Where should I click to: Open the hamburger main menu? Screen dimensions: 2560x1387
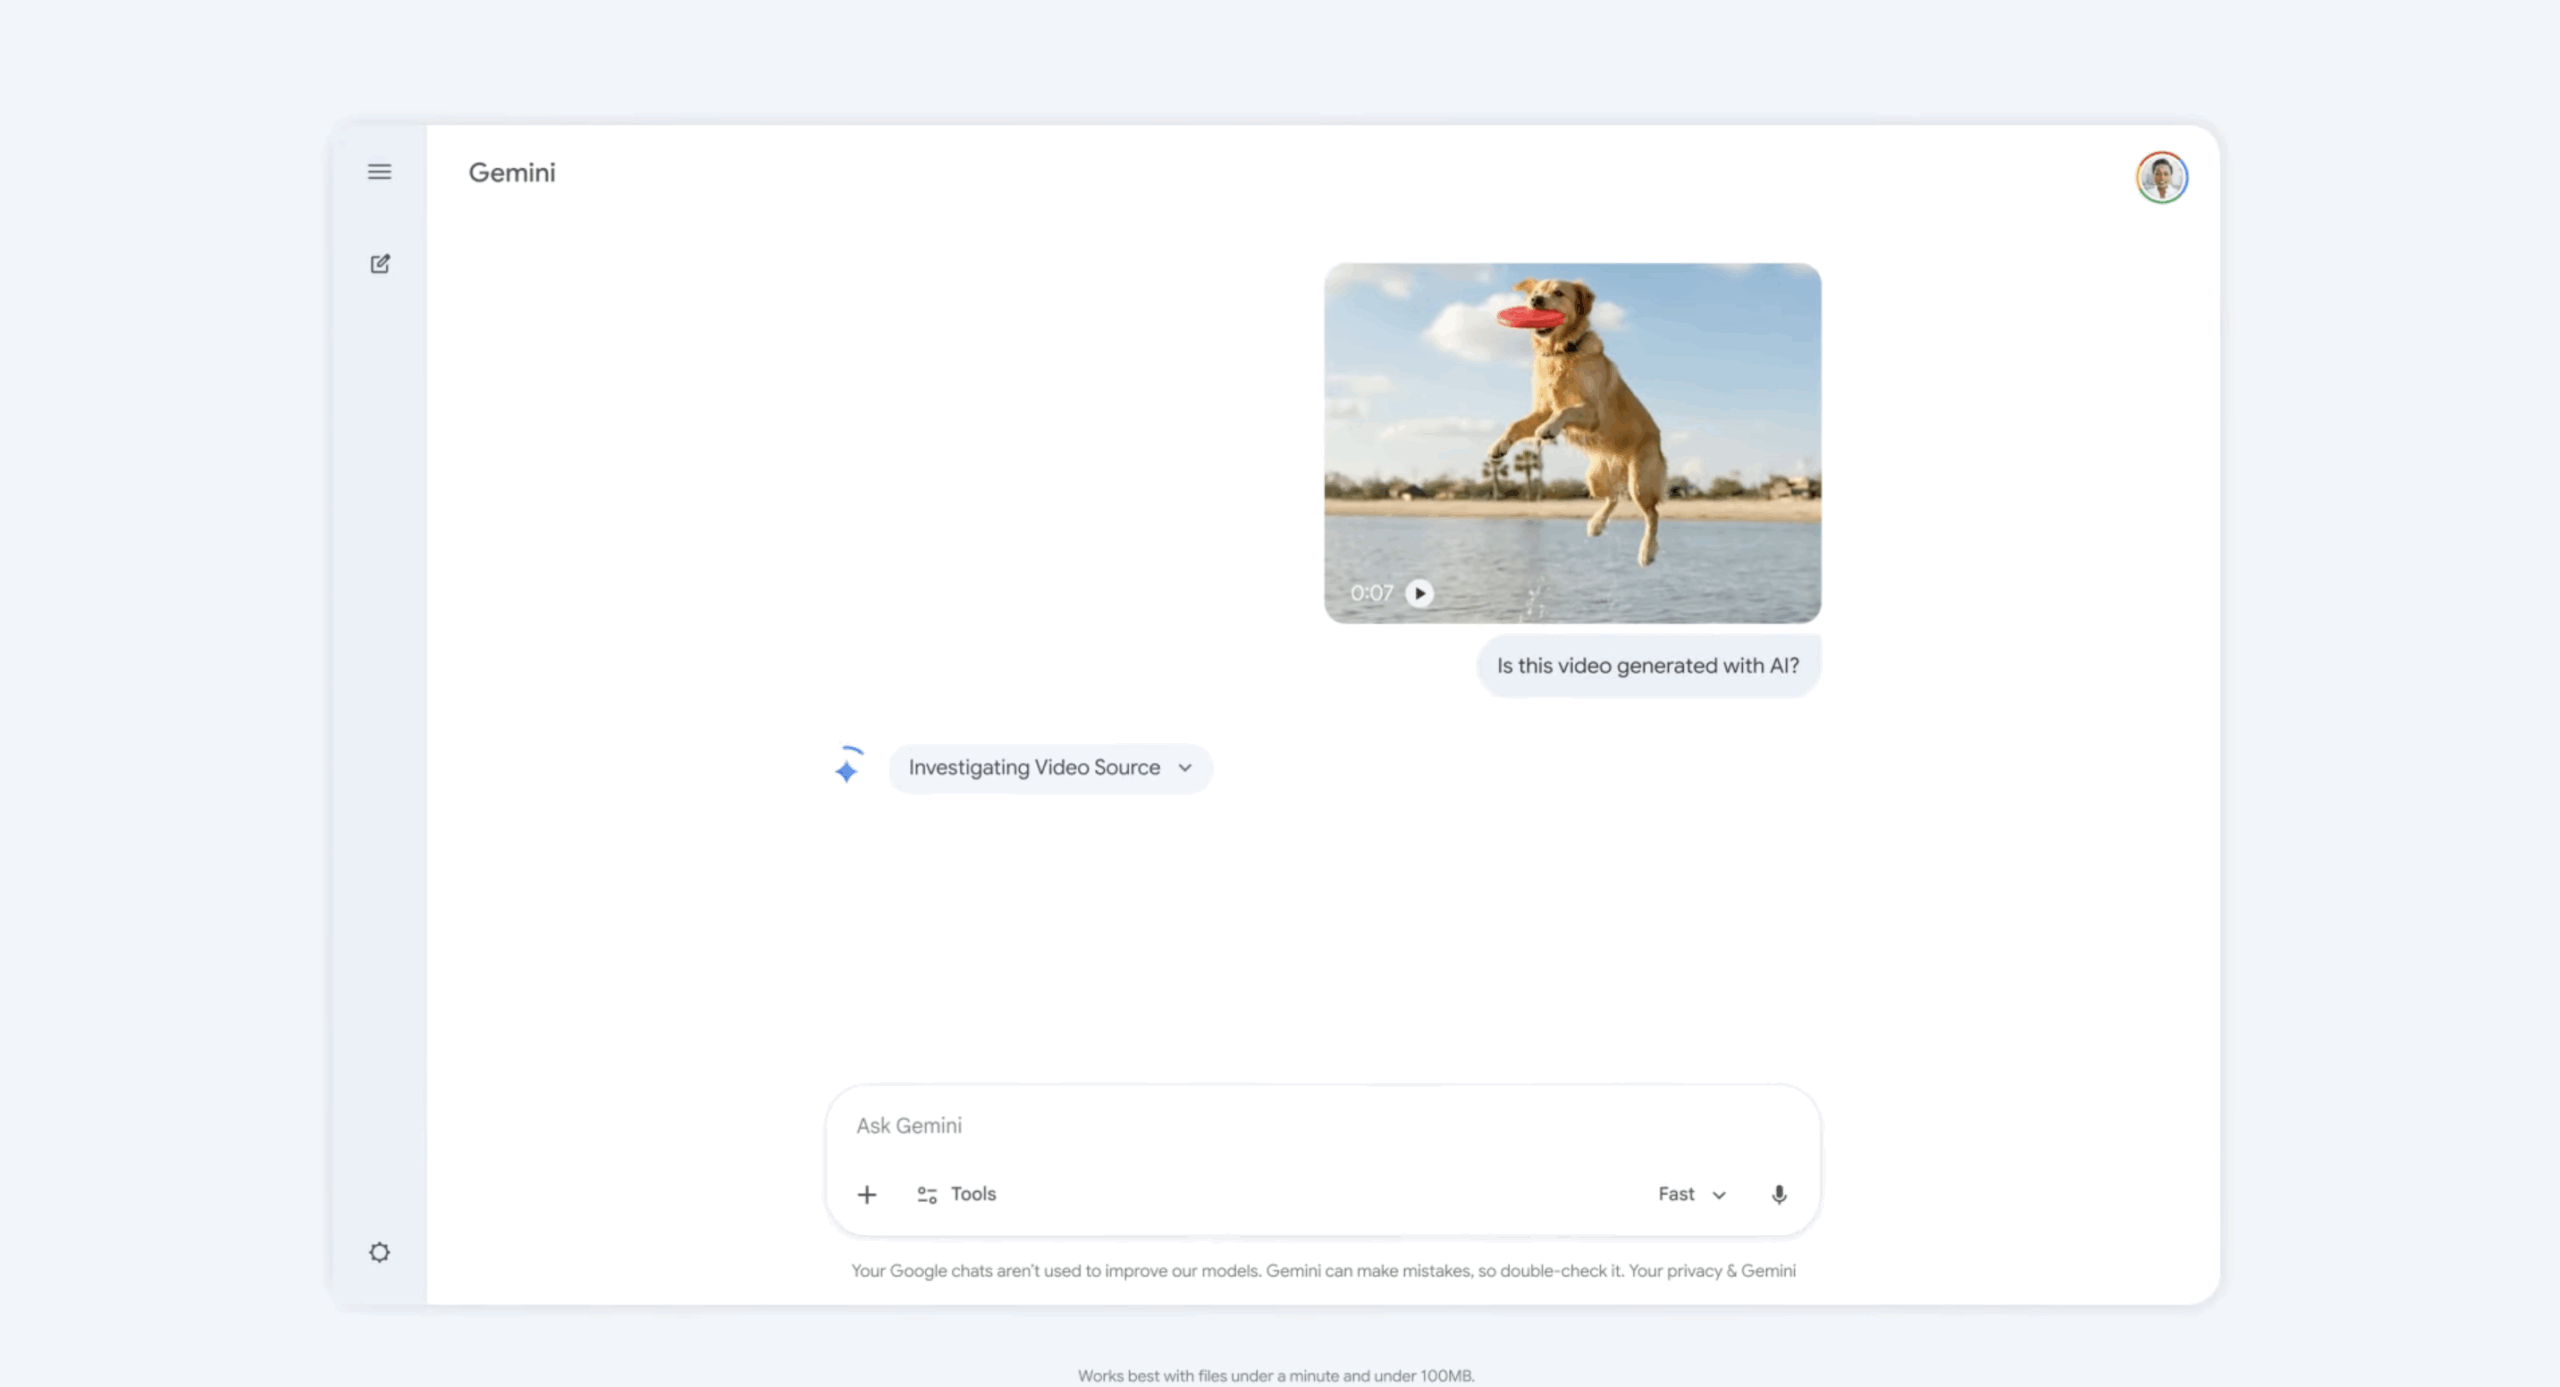coord(379,172)
